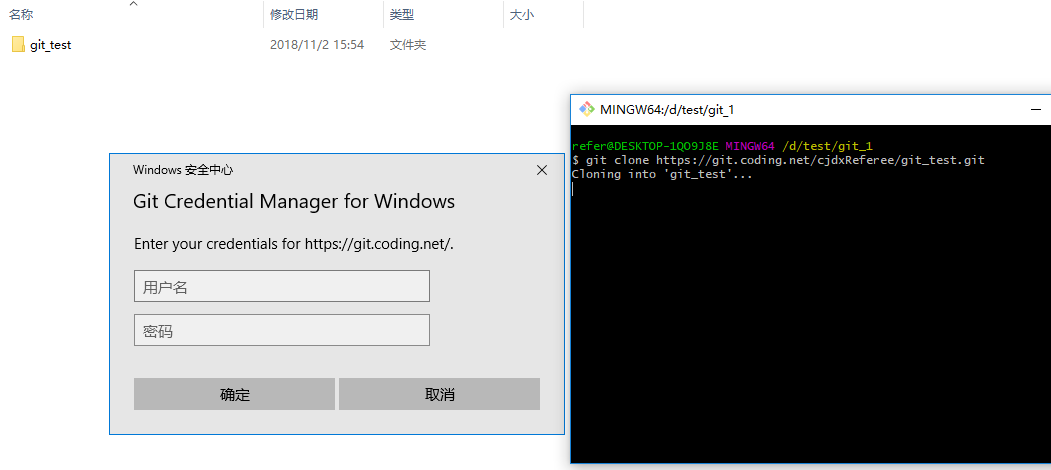1051x470 pixels.
Task: Sort files by the 名称 column
Action: pyautogui.click(x=21, y=14)
